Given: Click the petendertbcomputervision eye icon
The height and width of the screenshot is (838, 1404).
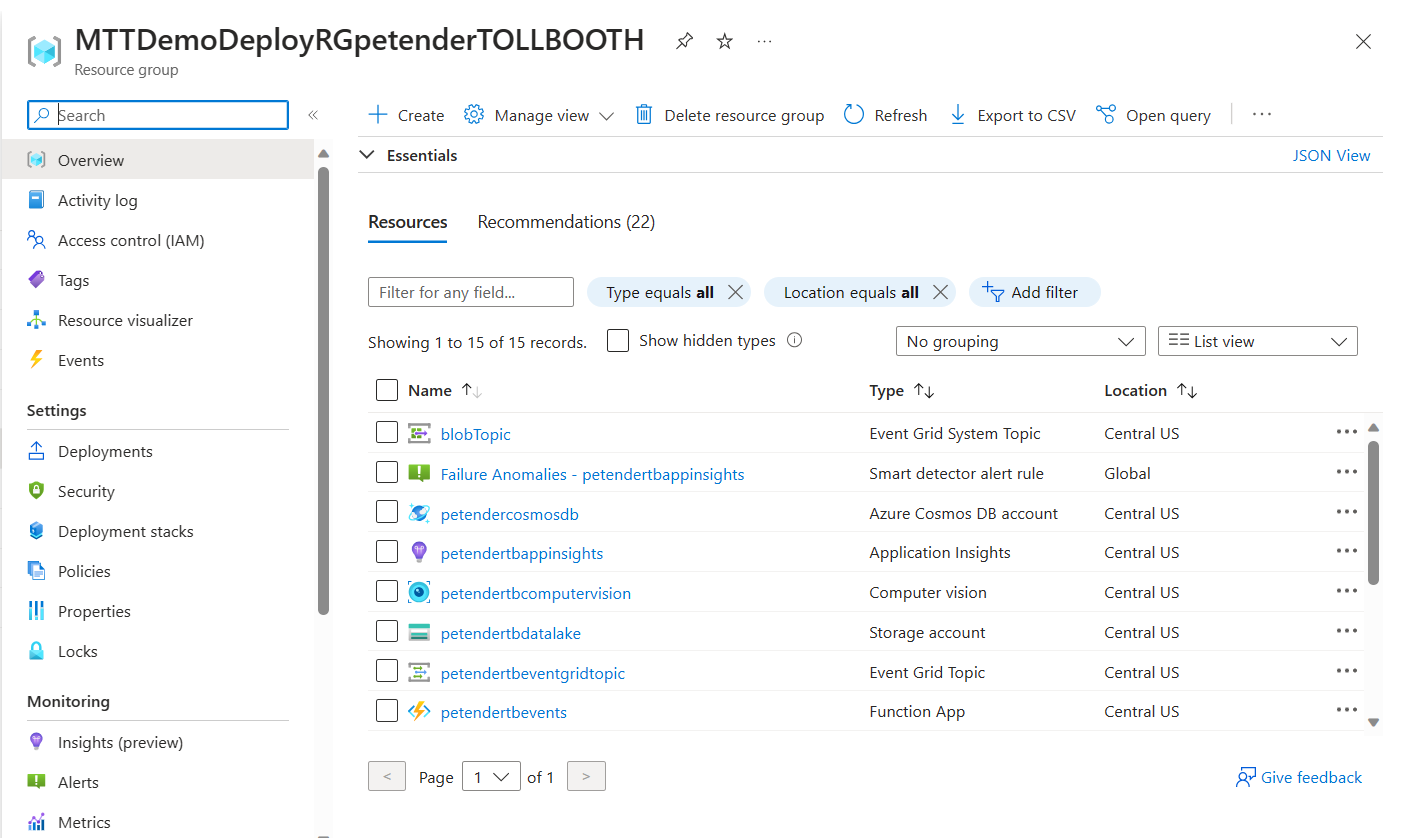Looking at the screenshot, I should (x=419, y=593).
